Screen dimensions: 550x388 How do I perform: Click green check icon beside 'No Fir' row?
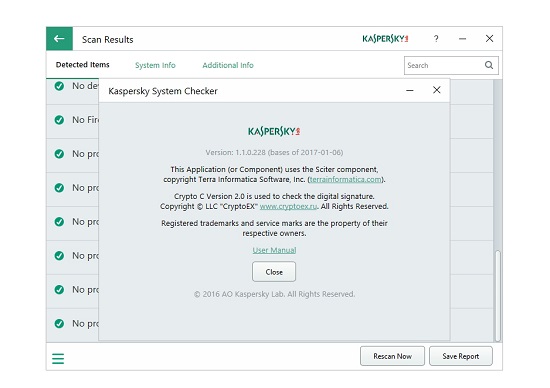[59, 120]
